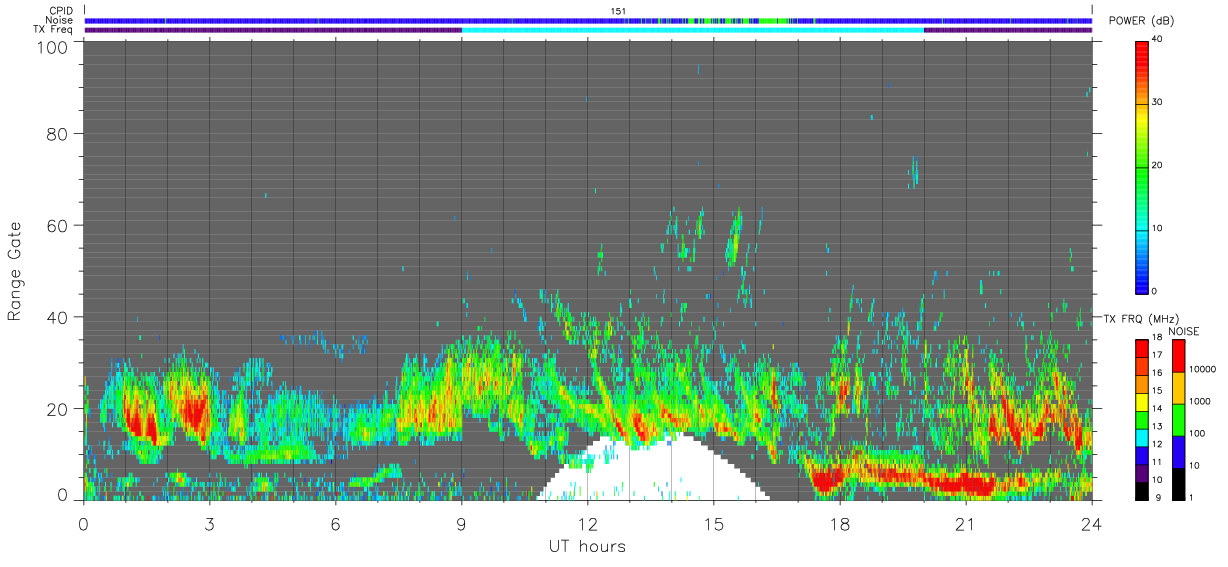Click the x-axis tick label 3
Viewport: 1228px width, 567px height.
209,524
